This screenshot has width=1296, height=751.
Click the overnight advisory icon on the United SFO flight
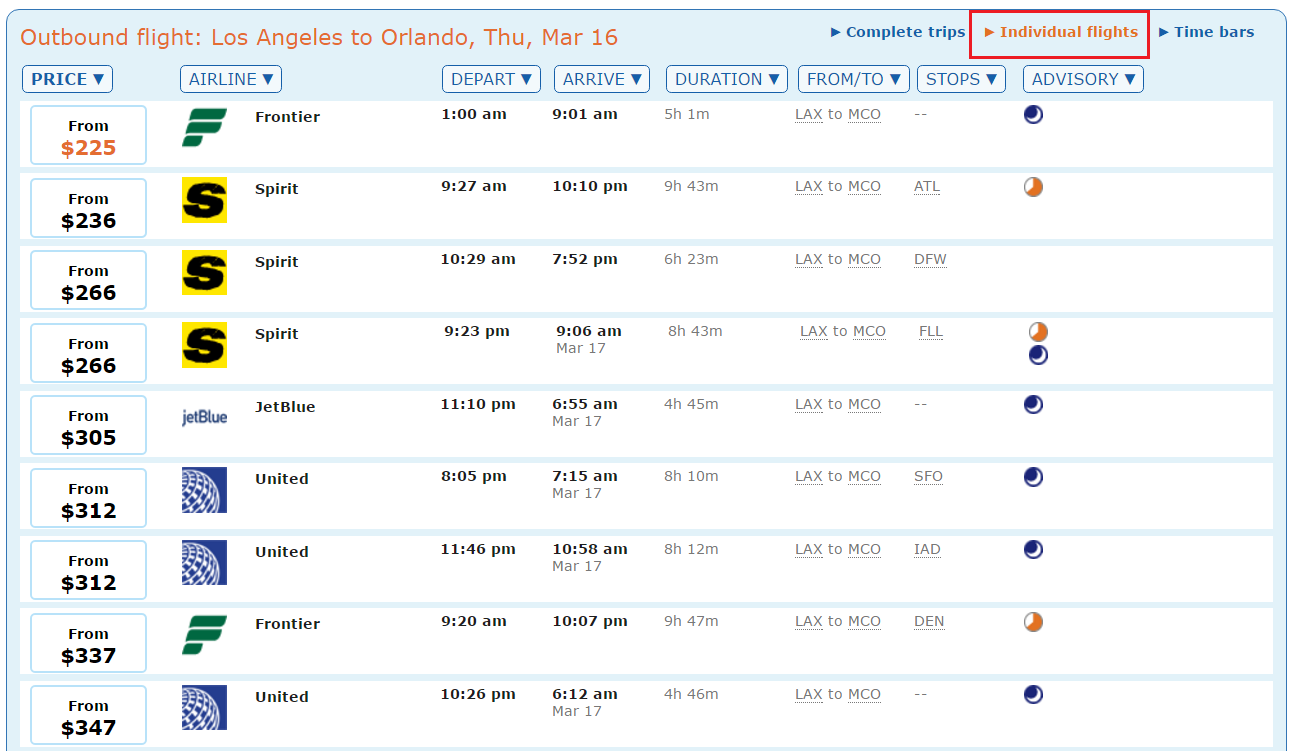1033,477
